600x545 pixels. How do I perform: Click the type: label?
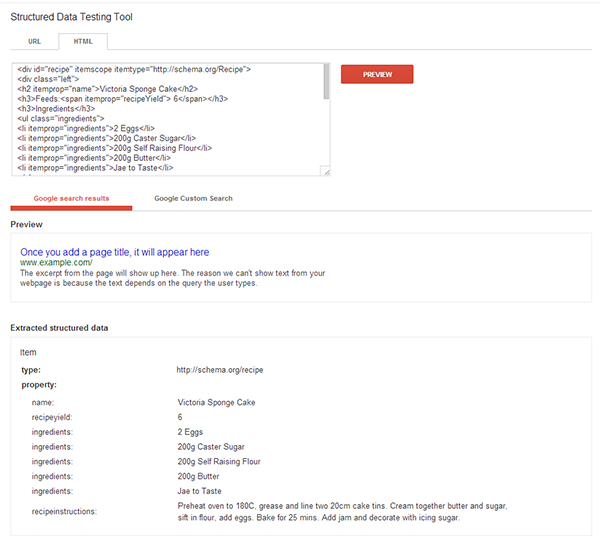click(x=31, y=370)
